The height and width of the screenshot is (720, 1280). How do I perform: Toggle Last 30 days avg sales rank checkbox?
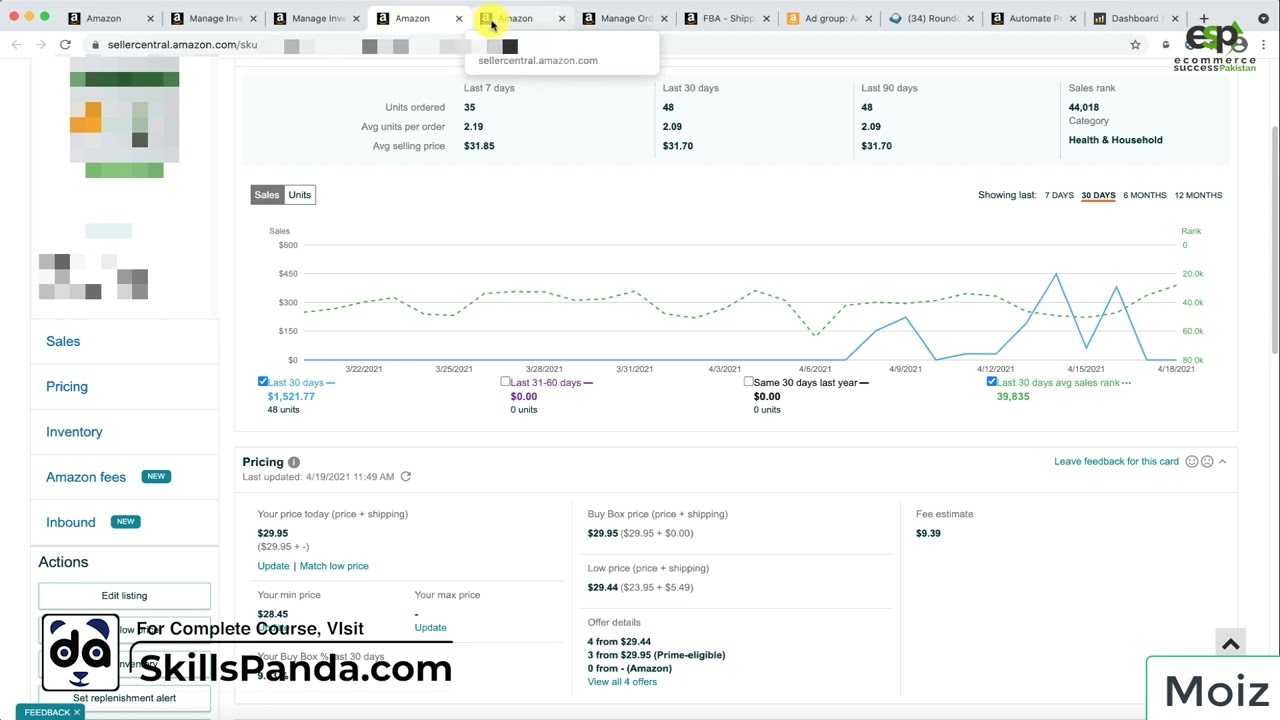pos(992,381)
